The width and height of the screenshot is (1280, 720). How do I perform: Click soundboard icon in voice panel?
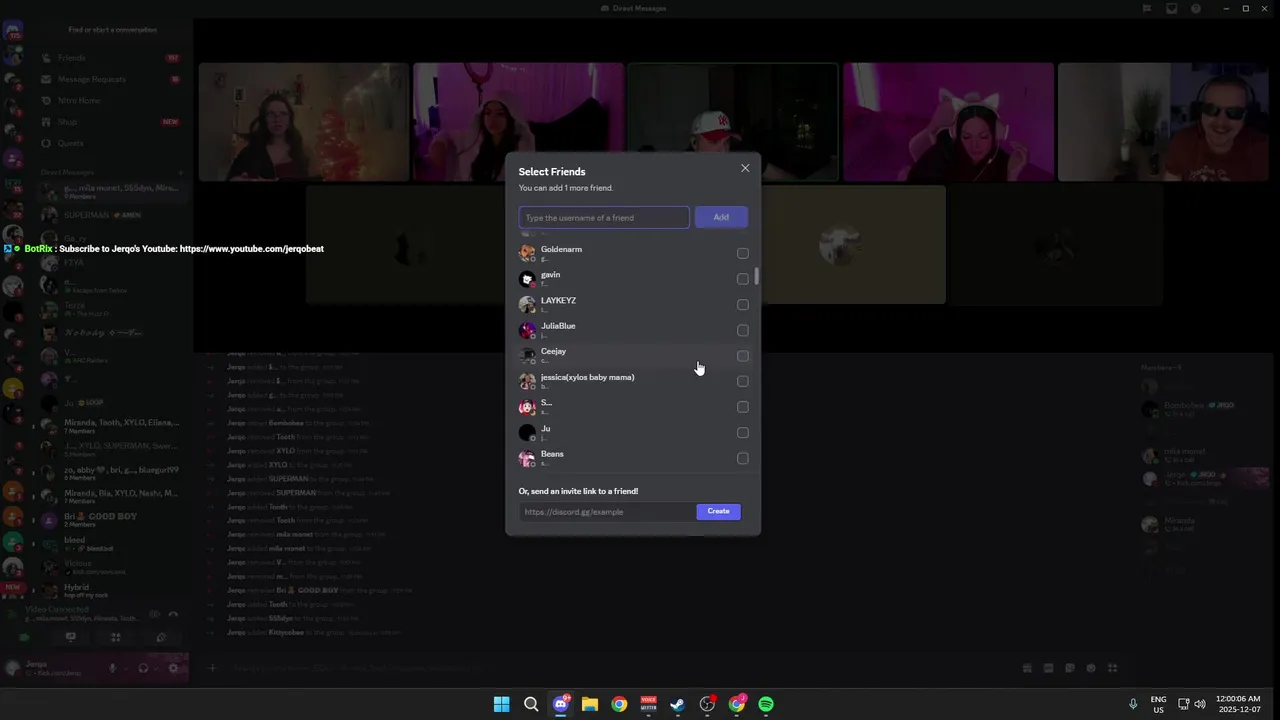[161, 637]
